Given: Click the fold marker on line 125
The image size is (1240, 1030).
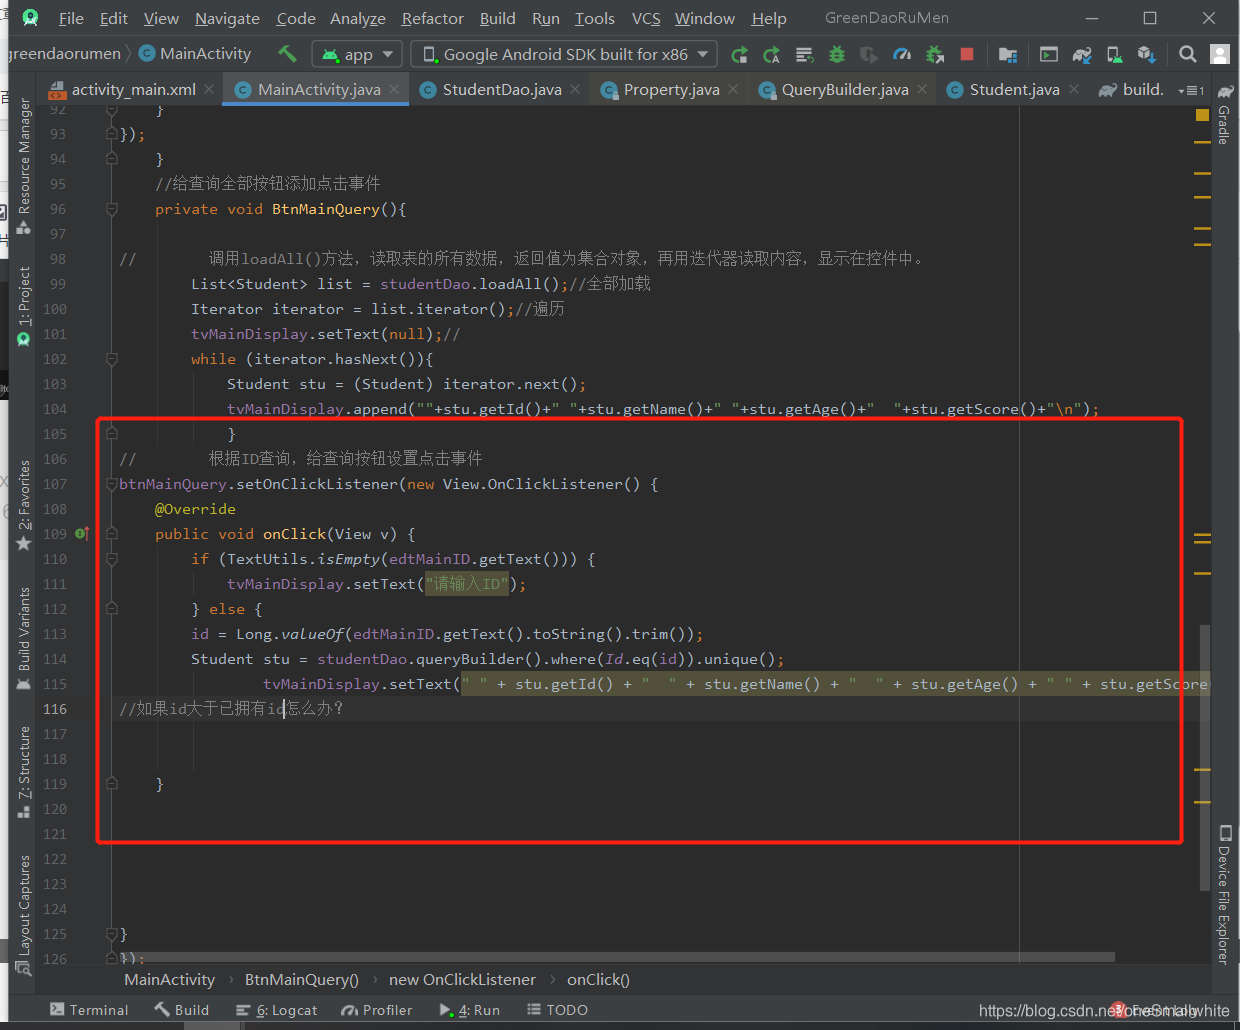Looking at the screenshot, I should [x=112, y=934].
